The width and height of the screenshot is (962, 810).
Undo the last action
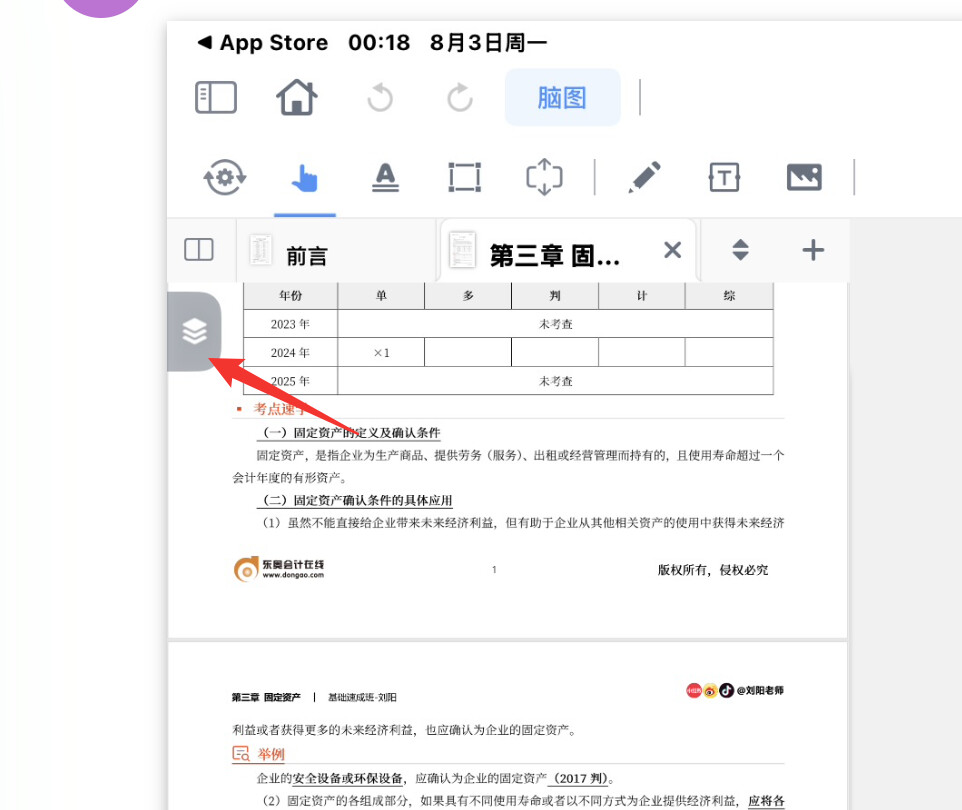click(380, 98)
